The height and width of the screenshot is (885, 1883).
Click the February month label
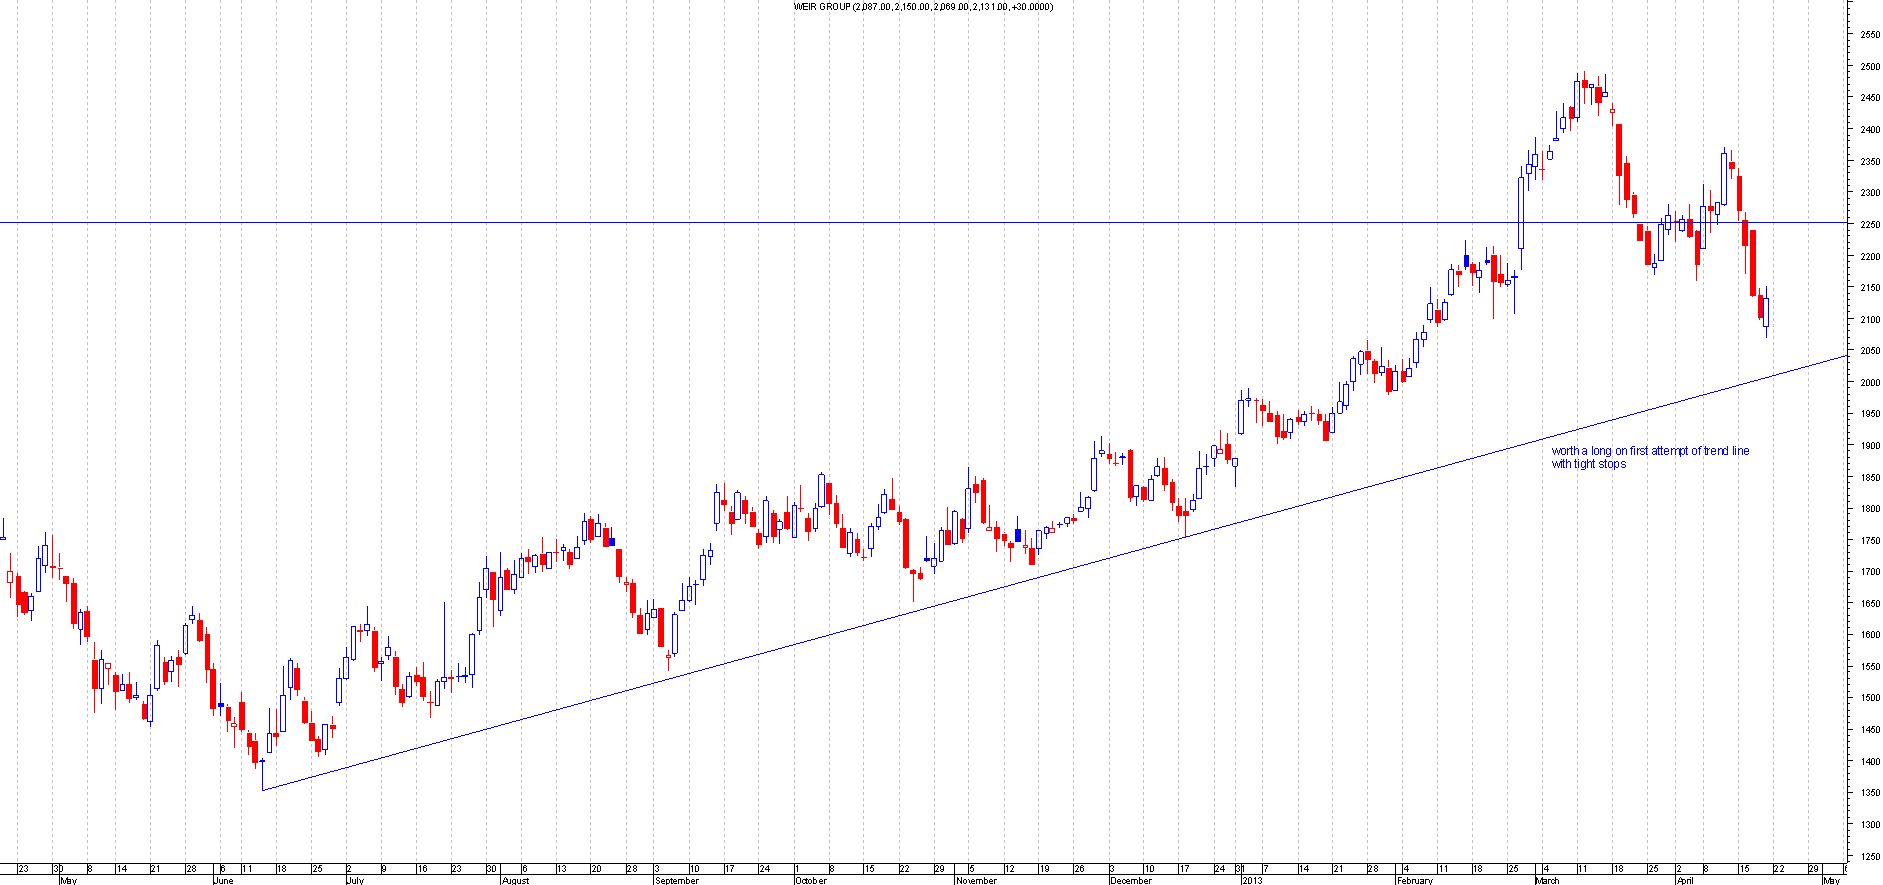pos(1414,880)
